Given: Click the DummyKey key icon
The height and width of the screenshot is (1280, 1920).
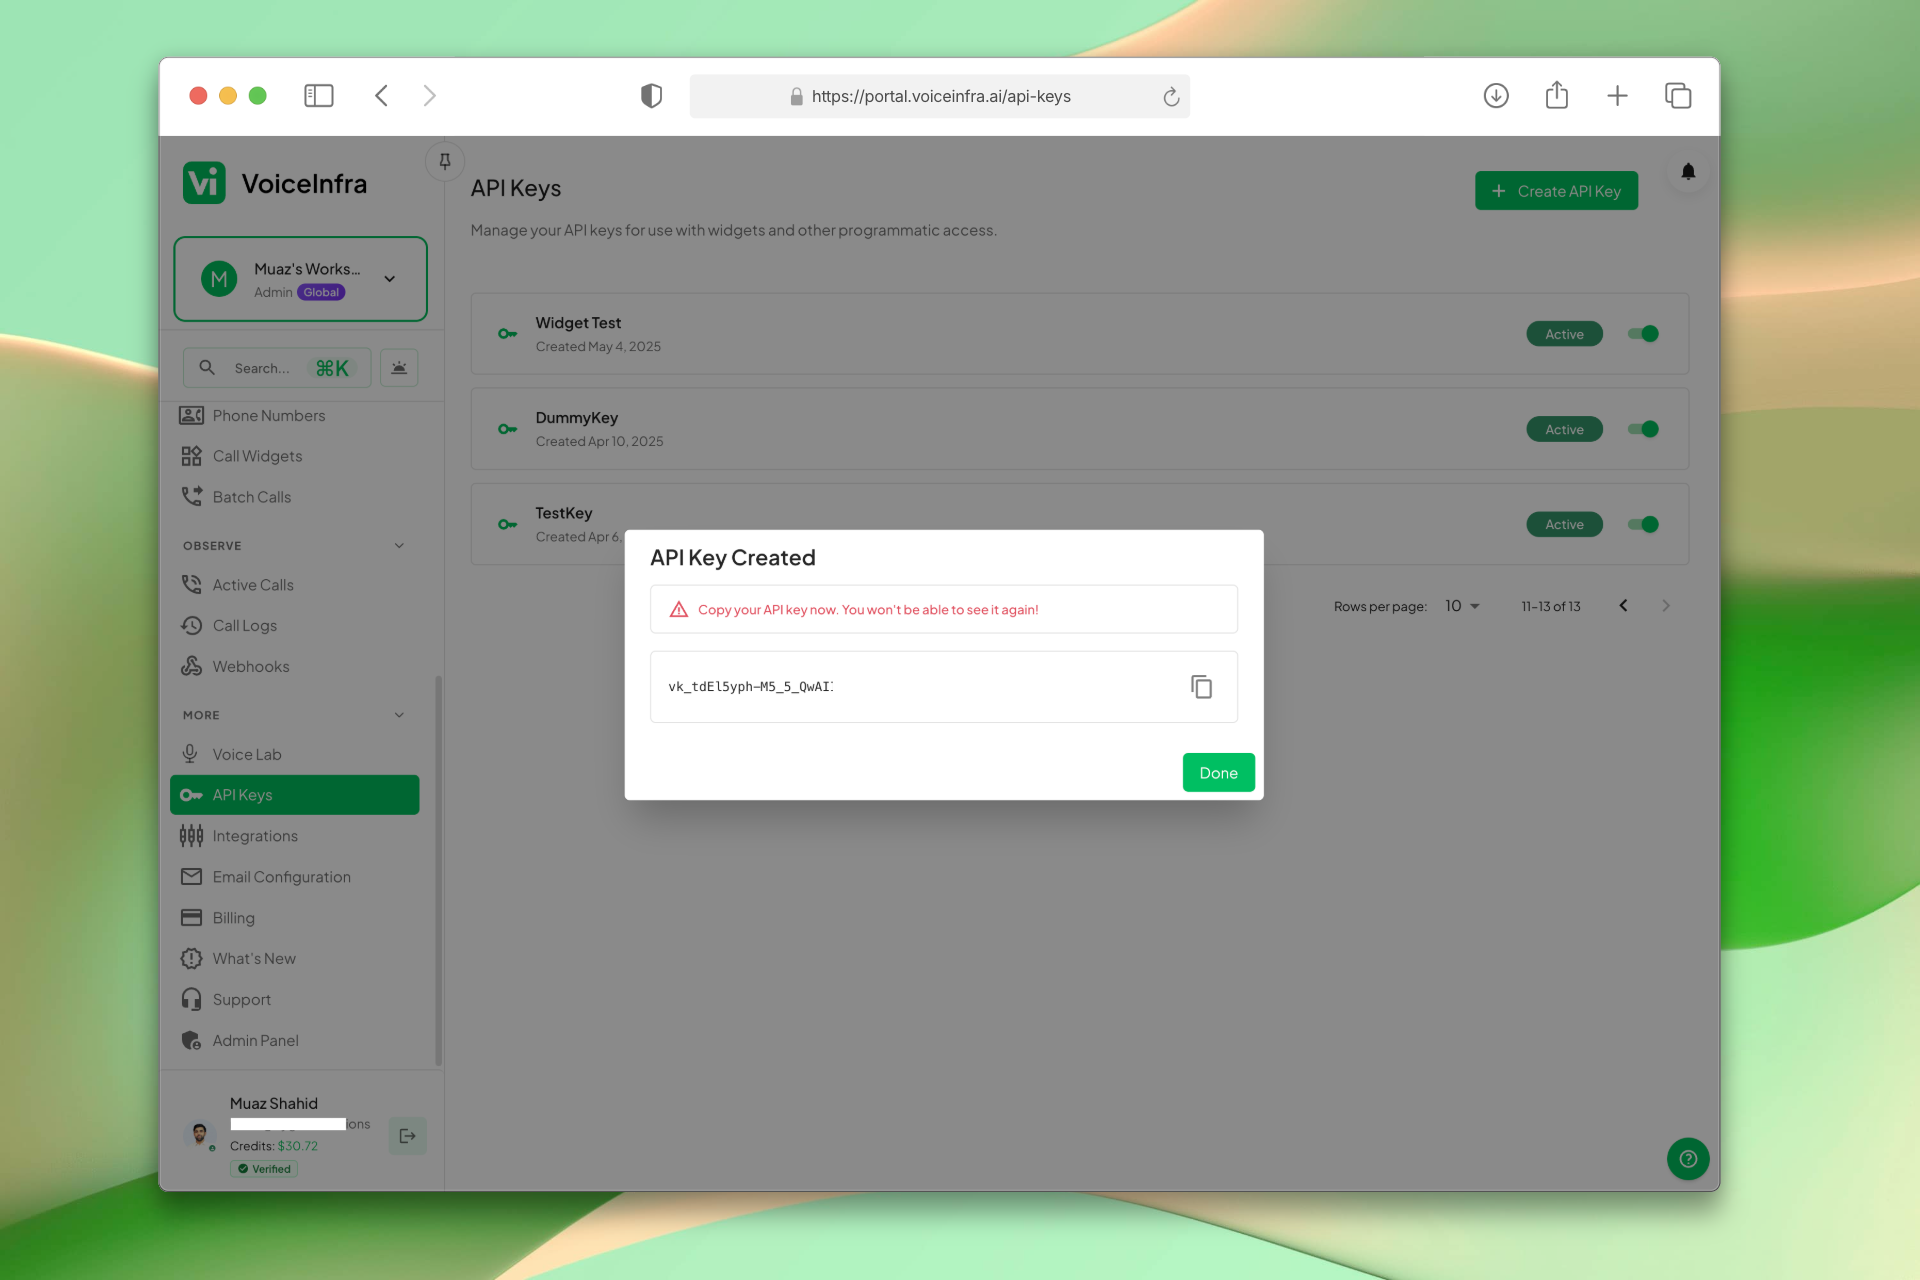Looking at the screenshot, I should pyautogui.click(x=507, y=429).
